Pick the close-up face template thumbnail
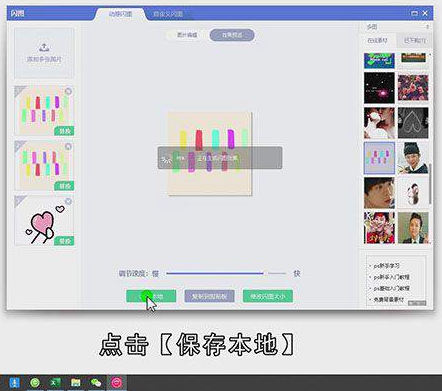Image resolution: width=442 pixels, height=391 pixels. tap(379, 193)
